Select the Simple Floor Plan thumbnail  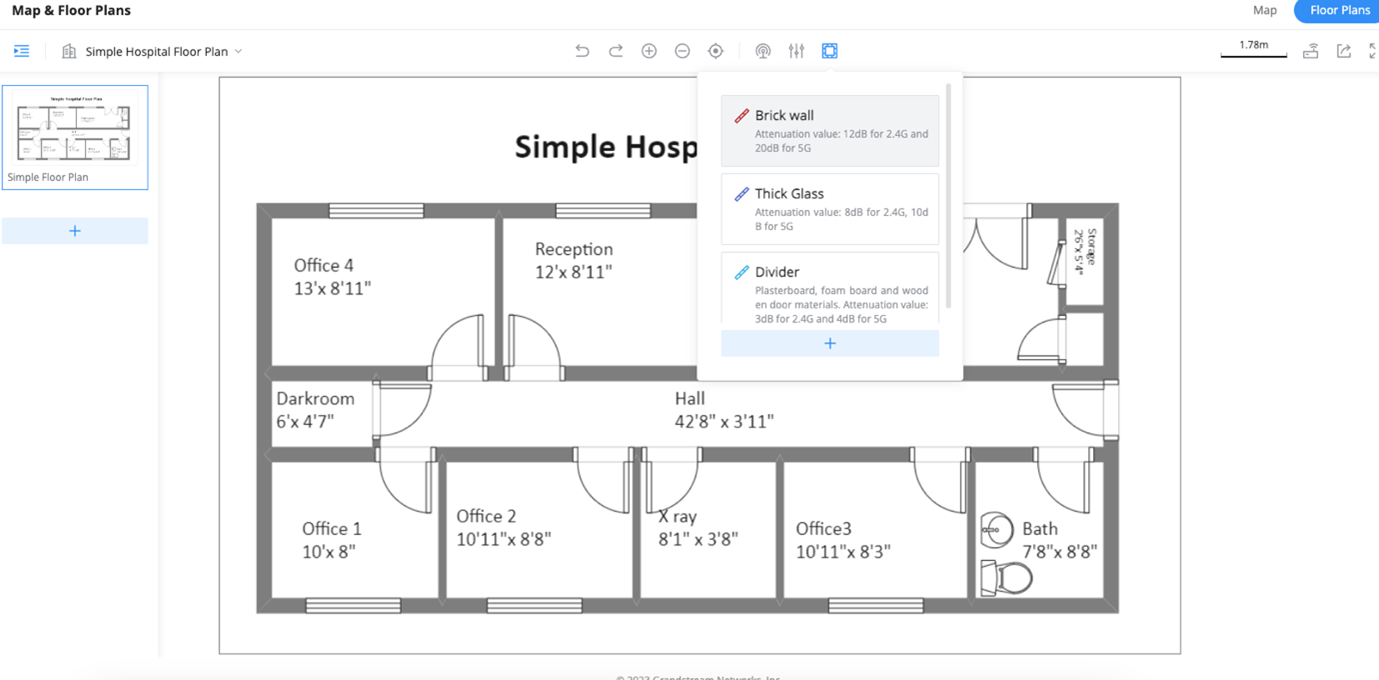[x=75, y=137]
